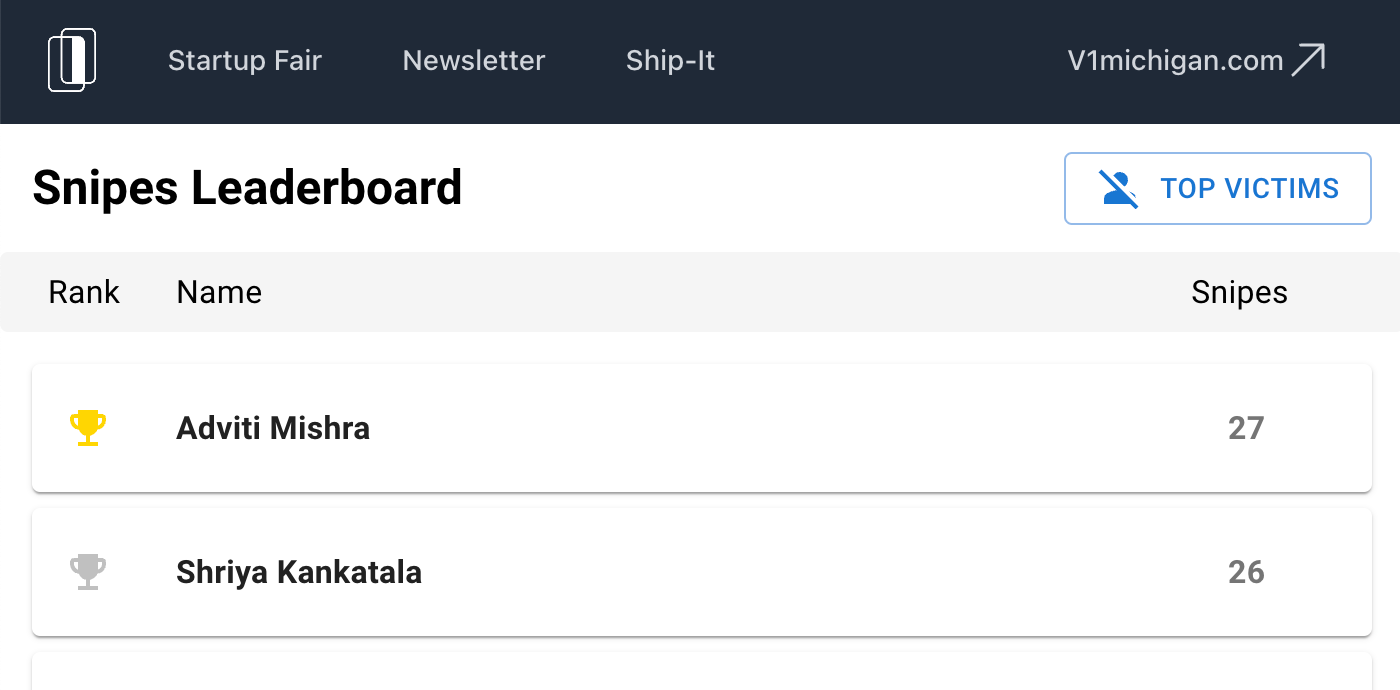Image resolution: width=1400 pixels, height=690 pixels.
Task: Open the Startup Fair page
Action: point(245,61)
